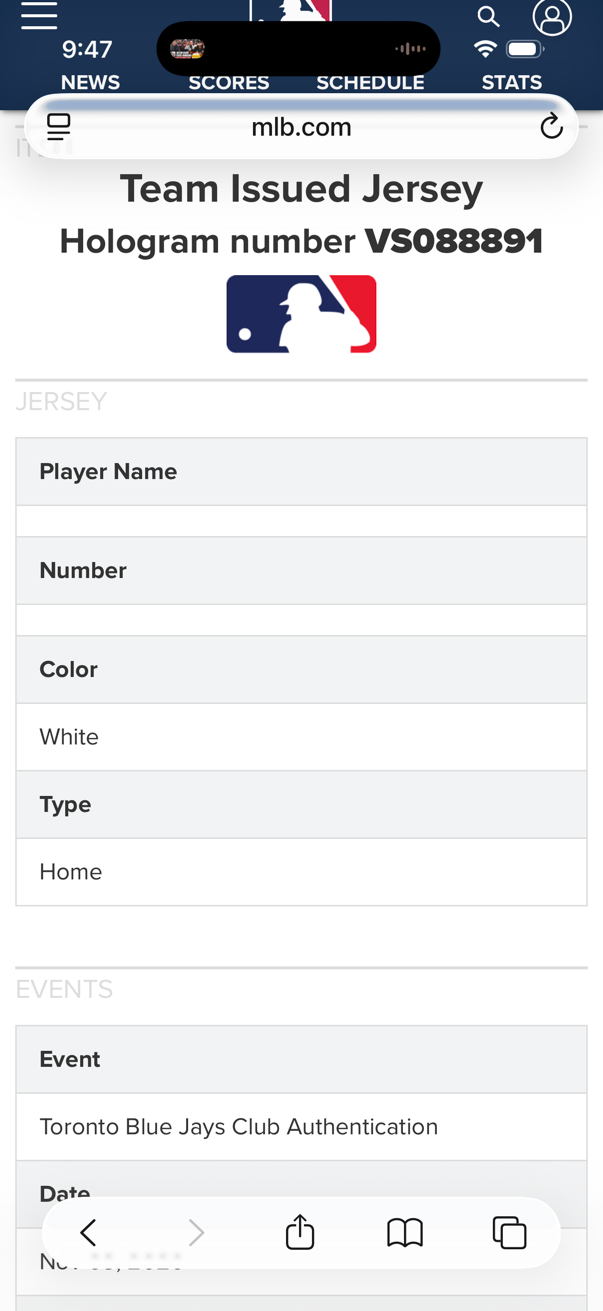
Task: Show all open tabs icon
Action: coord(509,1233)
